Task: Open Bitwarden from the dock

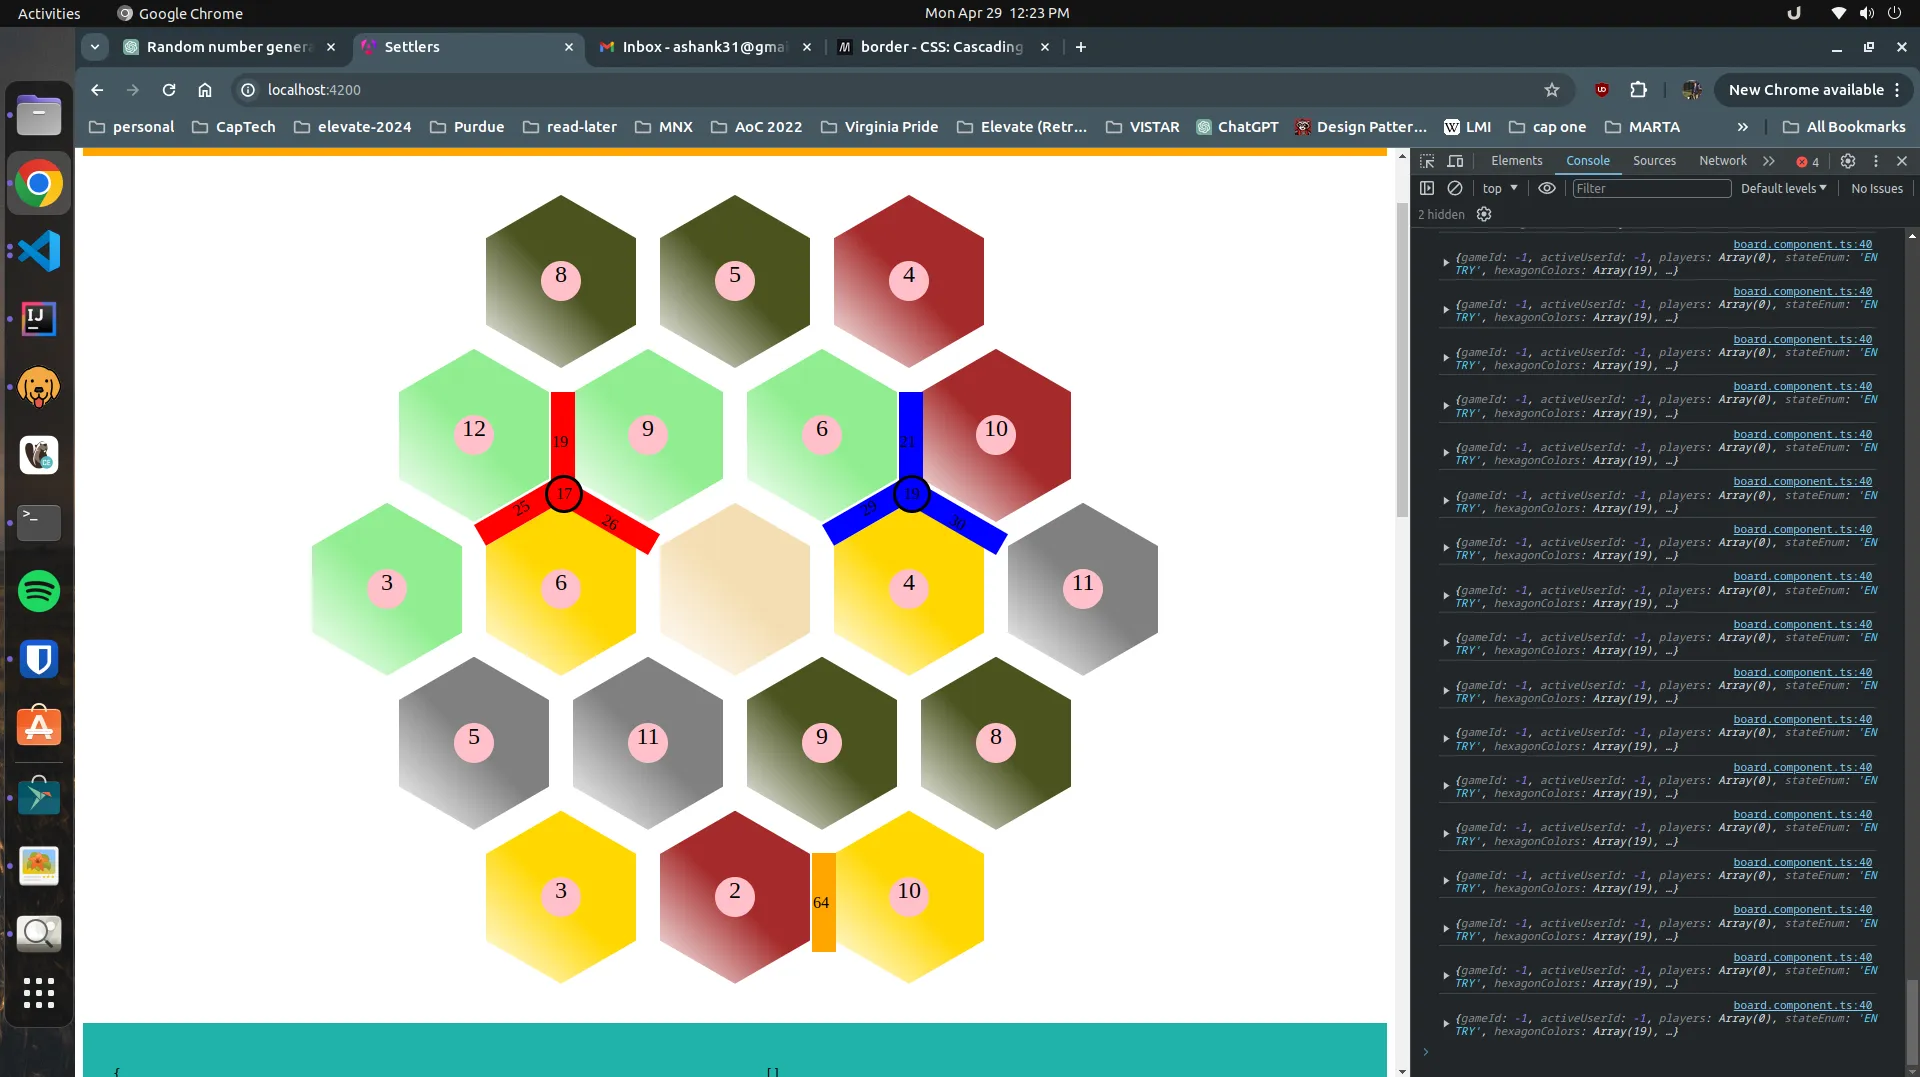Action: click(39, 659)
